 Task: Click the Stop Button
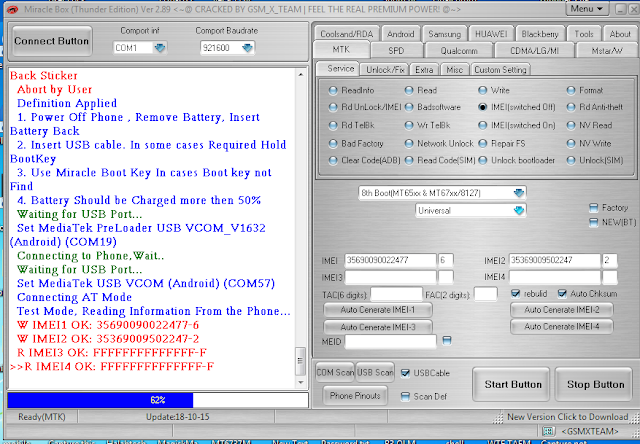click(595, 384)
